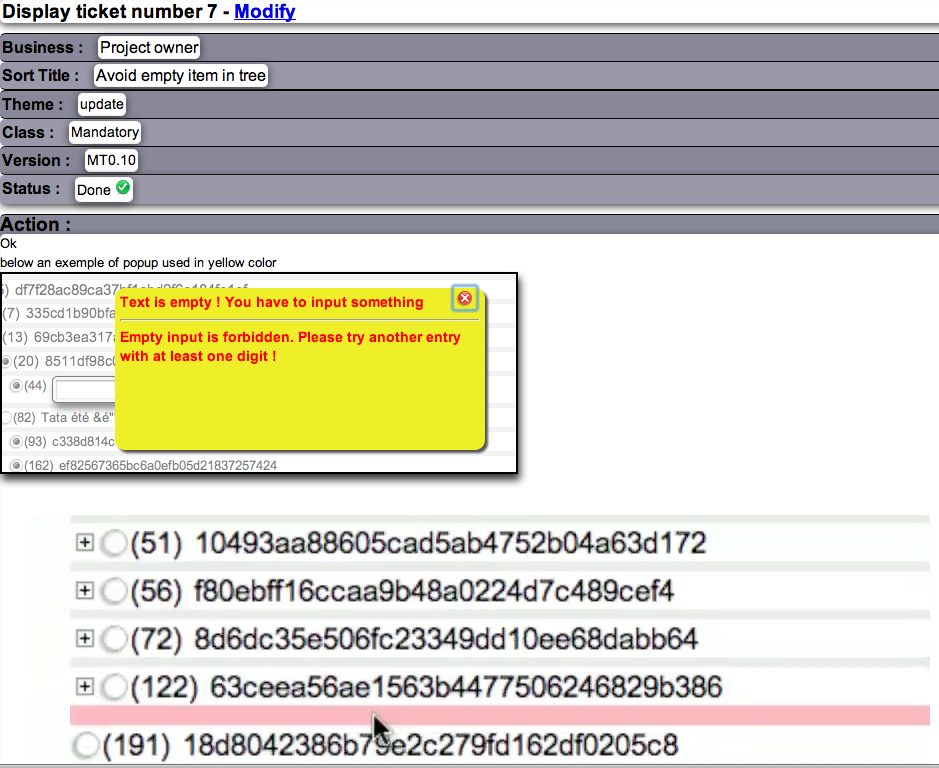Open the Modify link
The width and height of the screenshot is (939, 768).
[264, 11]
